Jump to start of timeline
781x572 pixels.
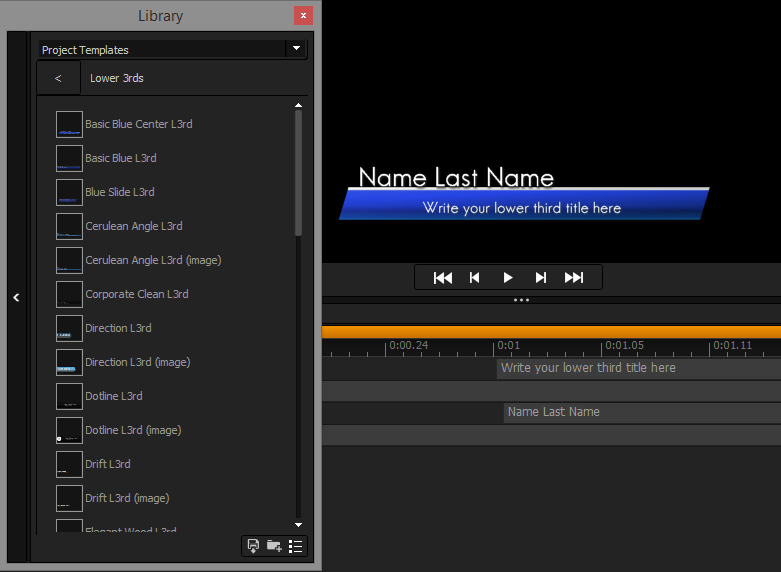443,277
